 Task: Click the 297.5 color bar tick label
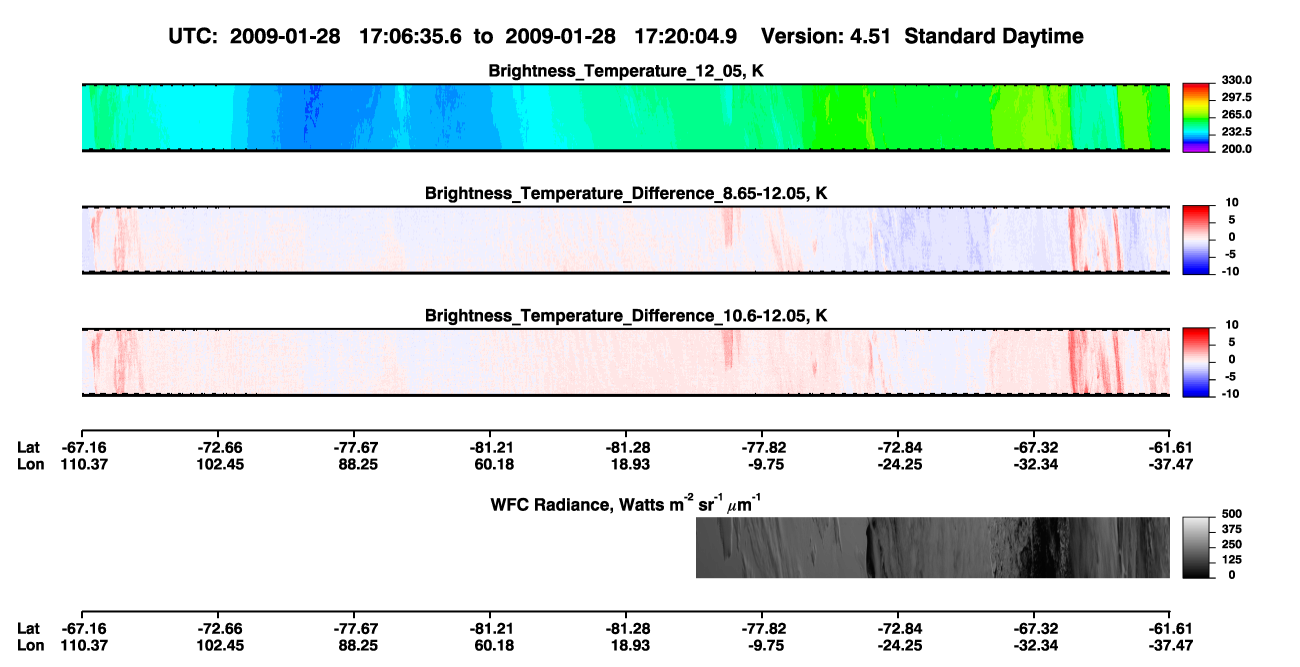(1238, 97)
